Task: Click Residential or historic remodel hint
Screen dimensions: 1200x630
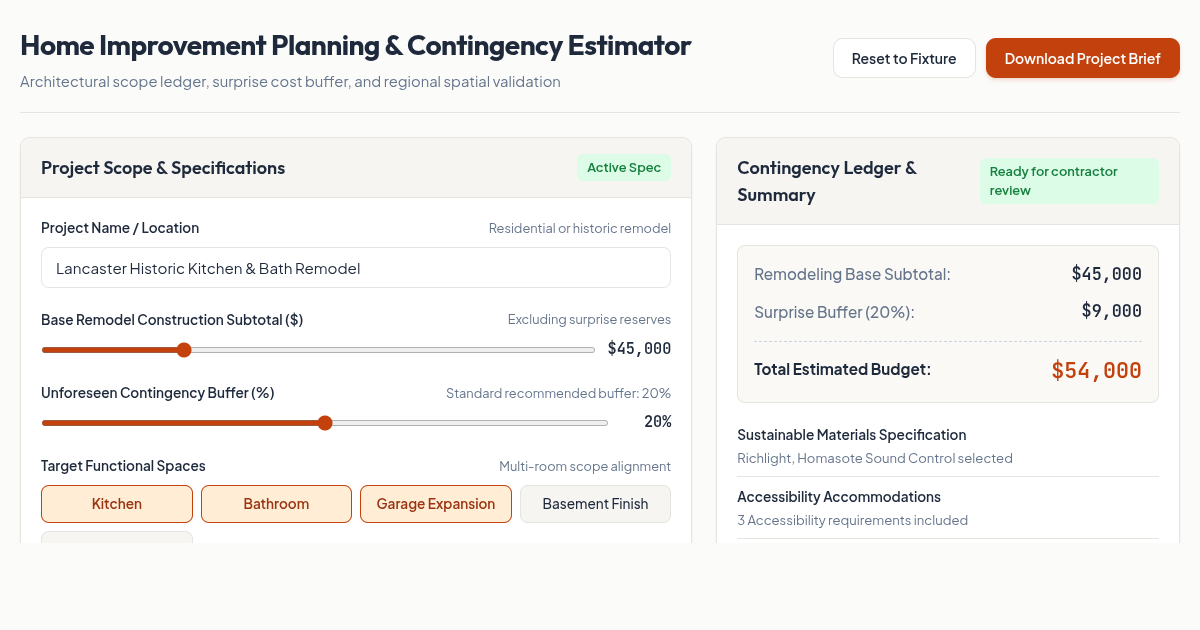Action: [x=580, y=228]
